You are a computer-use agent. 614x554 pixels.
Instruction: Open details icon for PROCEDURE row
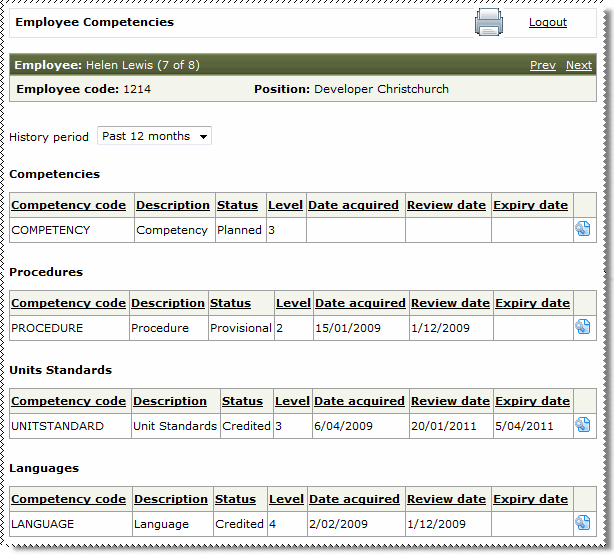pos(583,328)
